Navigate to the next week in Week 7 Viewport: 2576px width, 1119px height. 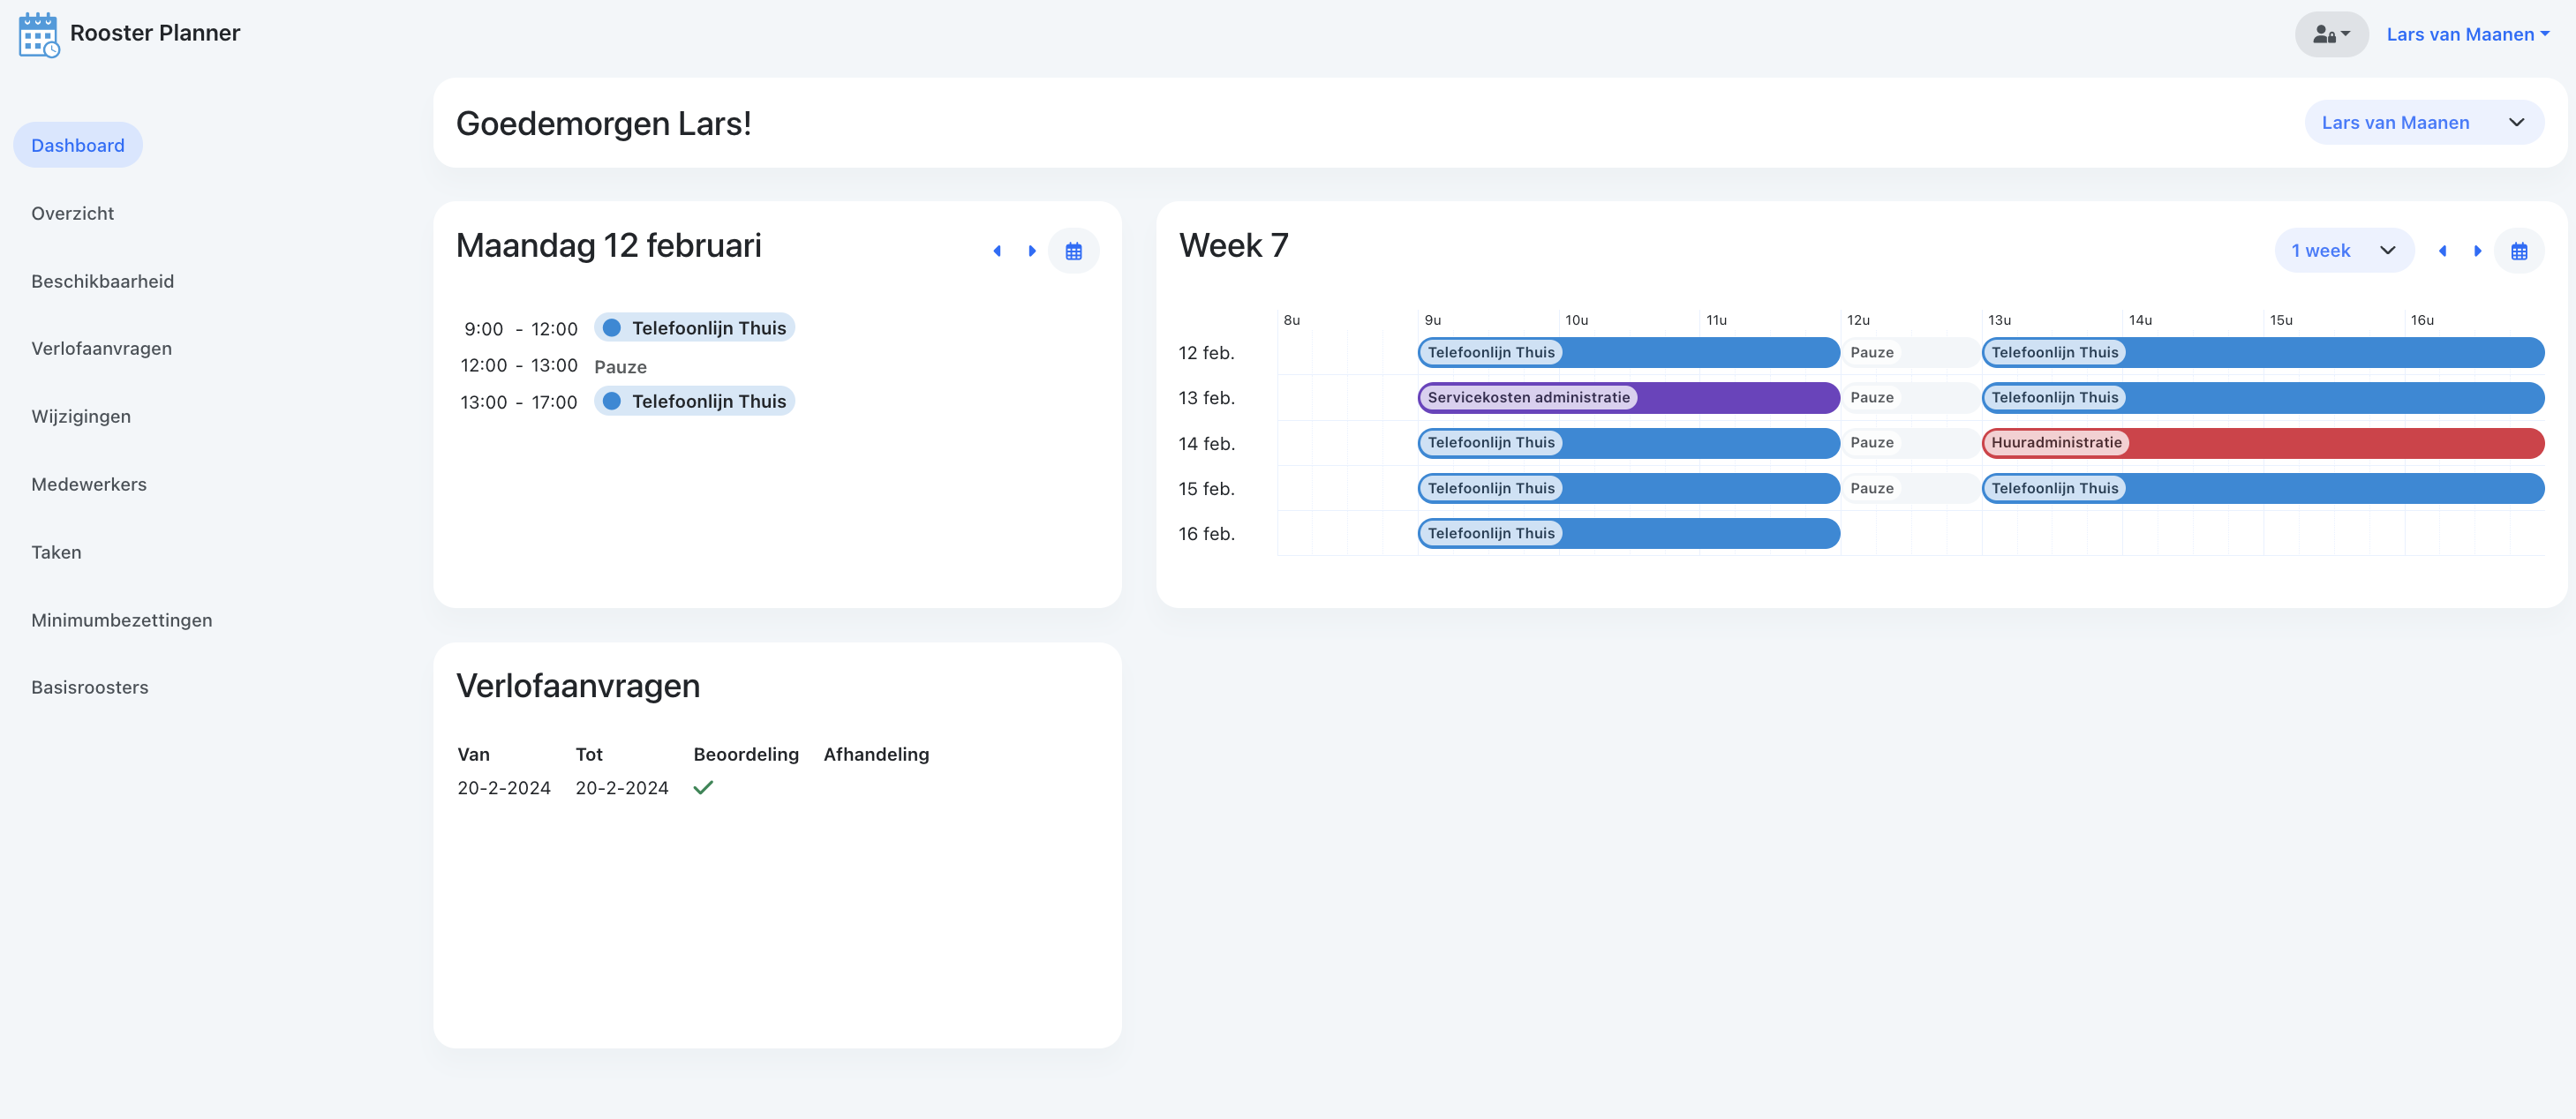2477,250
